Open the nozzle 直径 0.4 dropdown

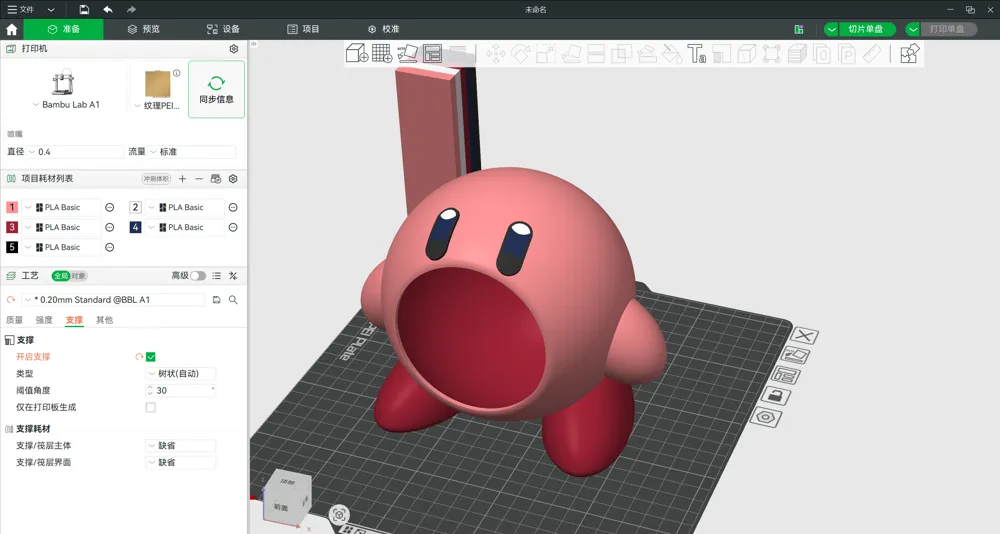[x=75, y=152]
